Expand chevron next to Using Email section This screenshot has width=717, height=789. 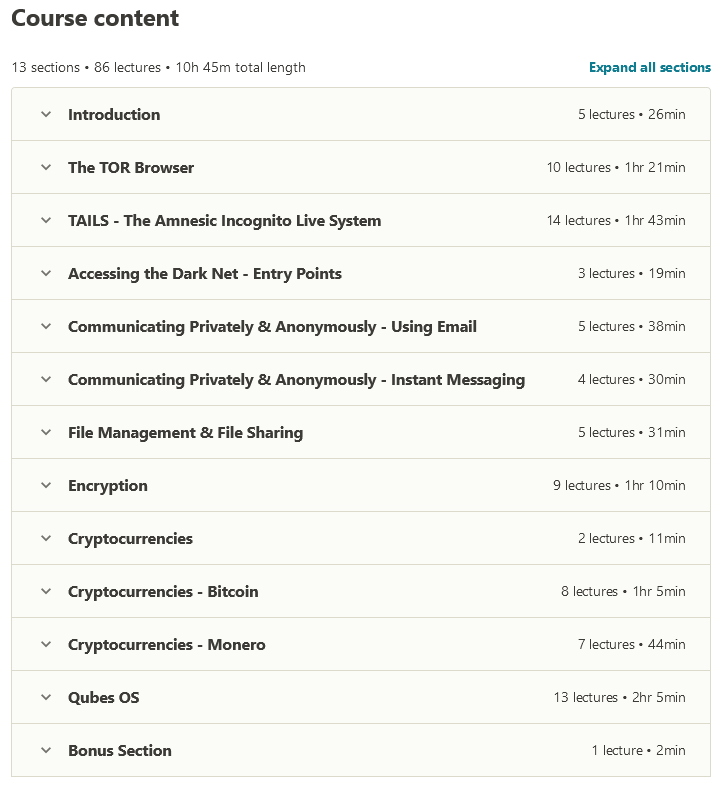(x=45, y=327)
